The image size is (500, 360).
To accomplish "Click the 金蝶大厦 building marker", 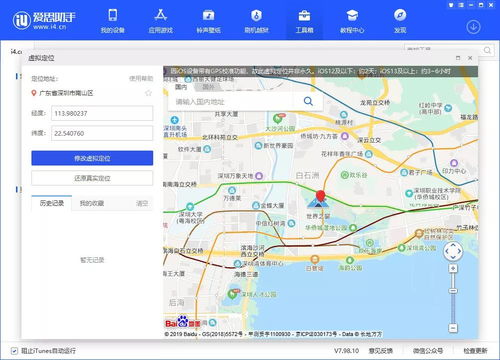I will (256, 205).
